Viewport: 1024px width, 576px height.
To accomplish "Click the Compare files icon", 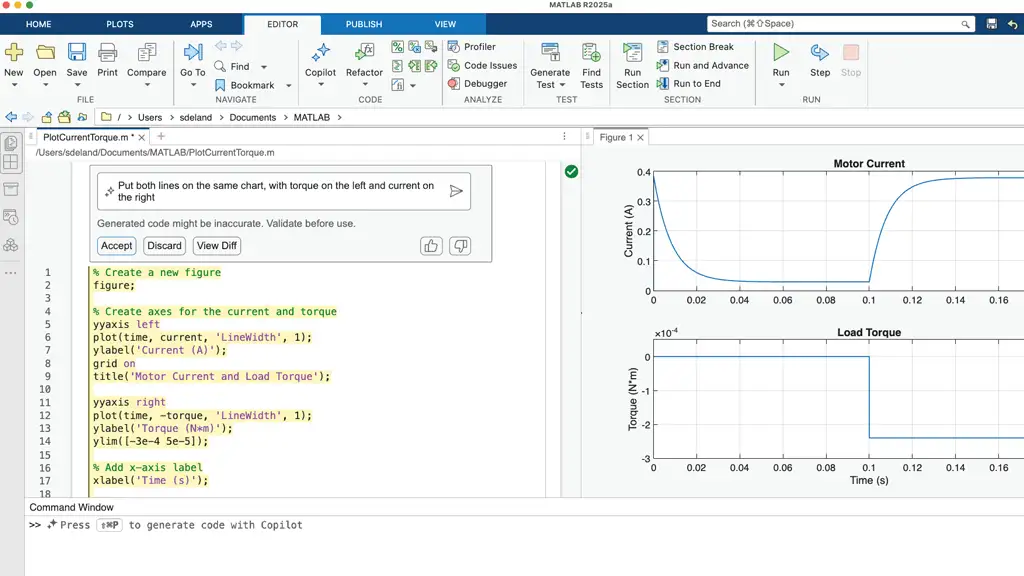I will (x=146, y=53).
